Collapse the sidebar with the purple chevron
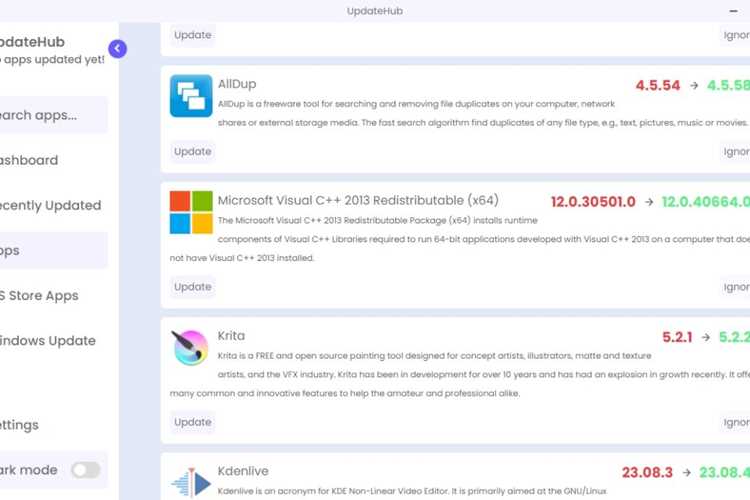 point(117,48)
